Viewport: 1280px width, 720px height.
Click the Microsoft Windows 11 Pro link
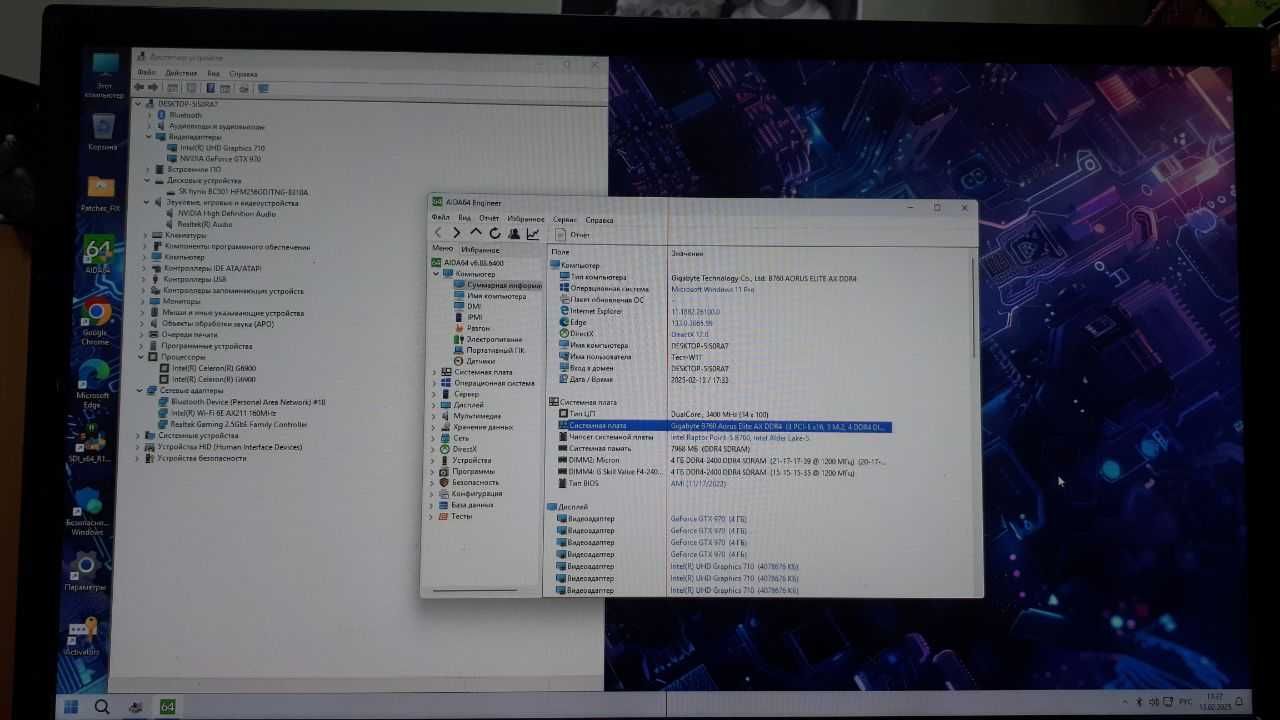[x=712, y=289]
